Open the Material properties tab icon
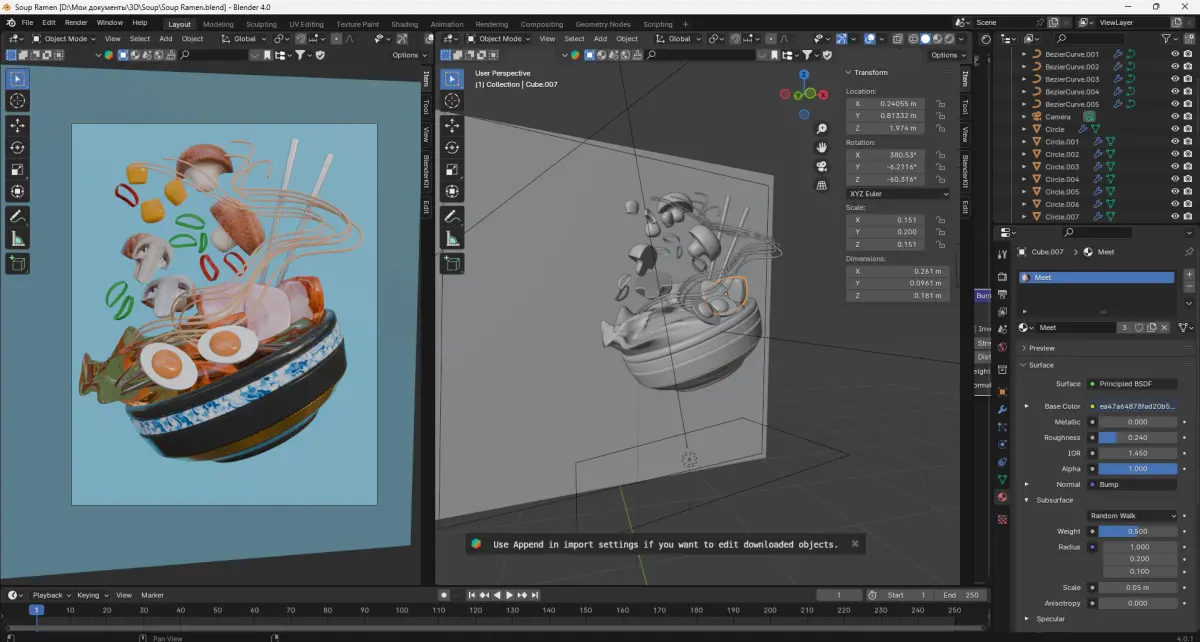The height and width of the screenshot is (642, 1200). pos(1002,497)
